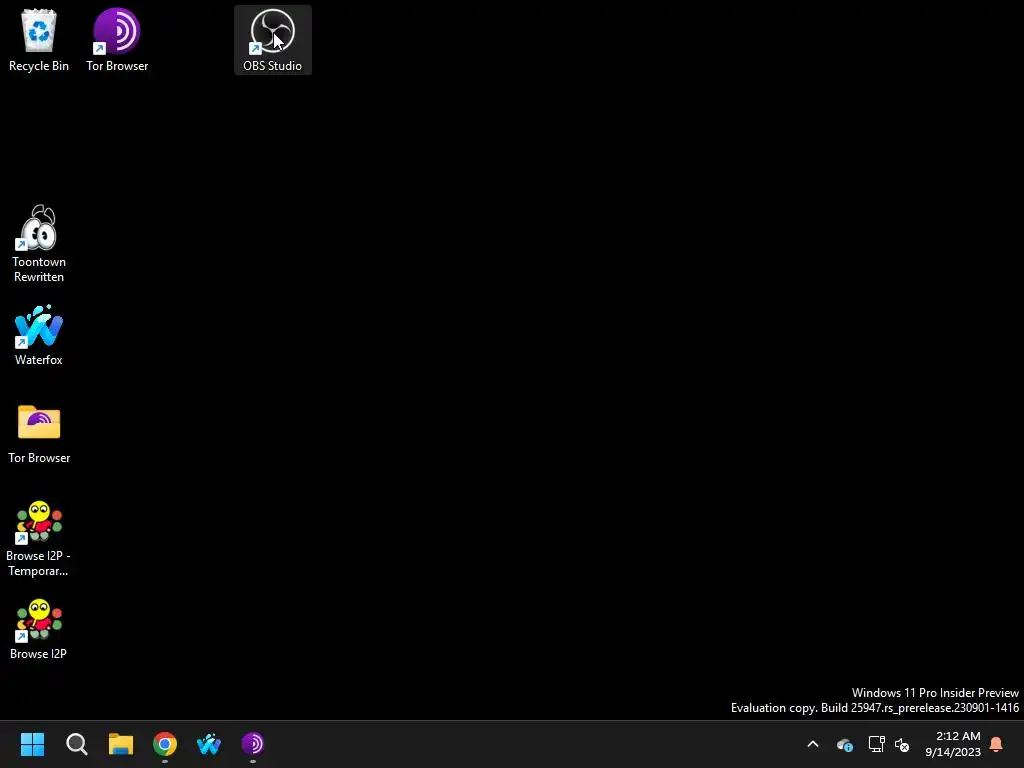Select the Browse I2P desktop shortcut
Viewport: 1024px width, 768px height.
point(39,629)
